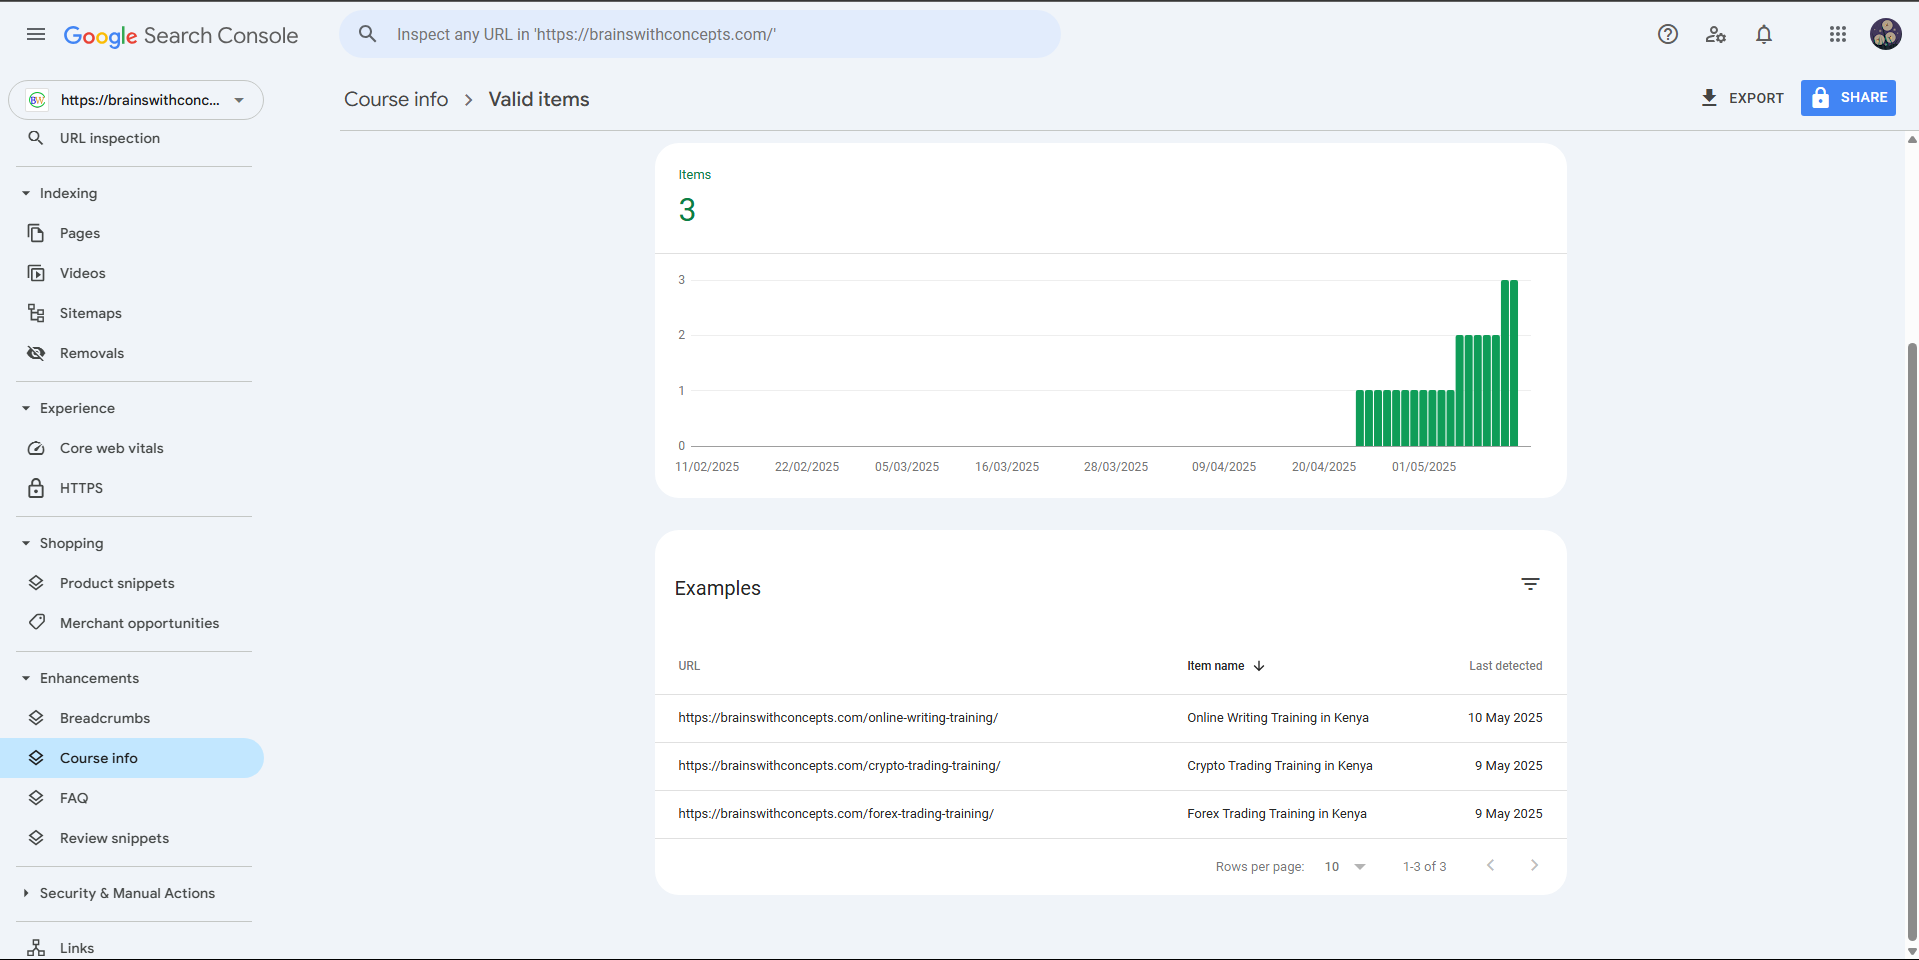Click the FAQ layers icon
1919x960 pixels.
click(x=36, y=798)
